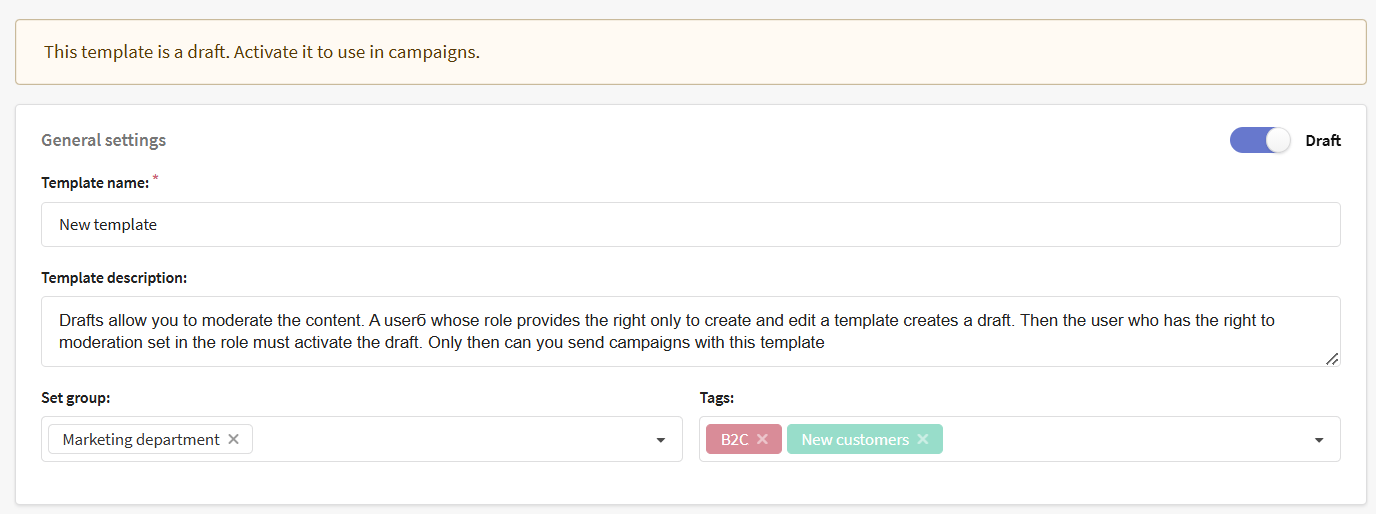1376x514 pixels.
Task: Click the Marketing department chip label
Action: (x=141, y=439)
